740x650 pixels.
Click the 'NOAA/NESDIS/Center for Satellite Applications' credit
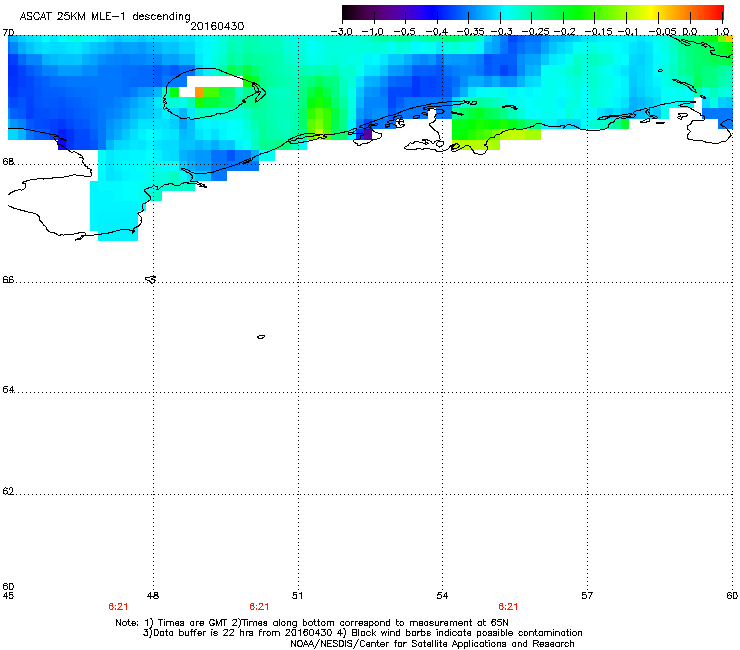click(x=400, y=644)
